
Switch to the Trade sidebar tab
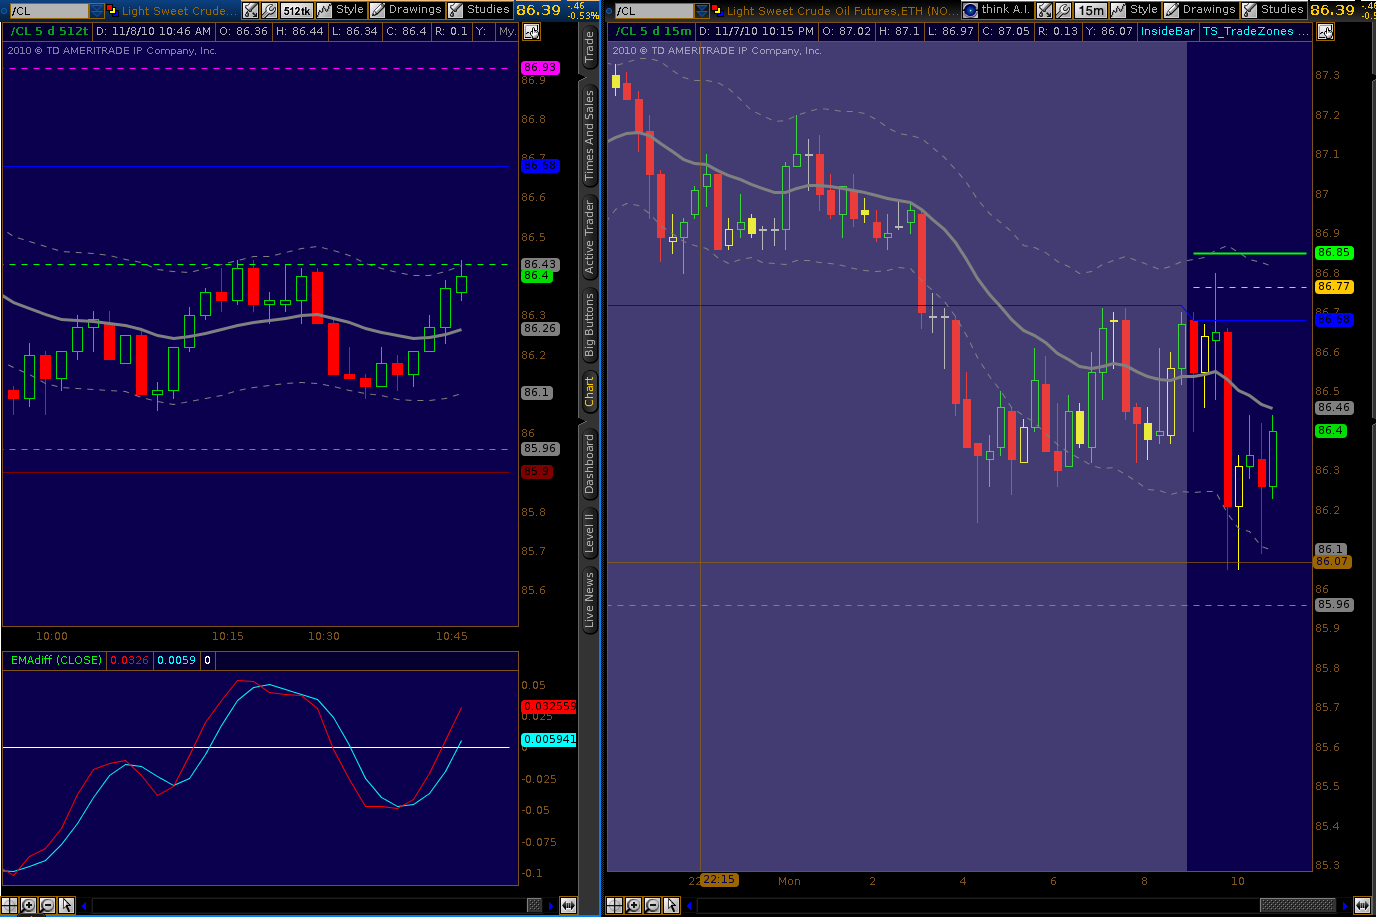point(589,47)
